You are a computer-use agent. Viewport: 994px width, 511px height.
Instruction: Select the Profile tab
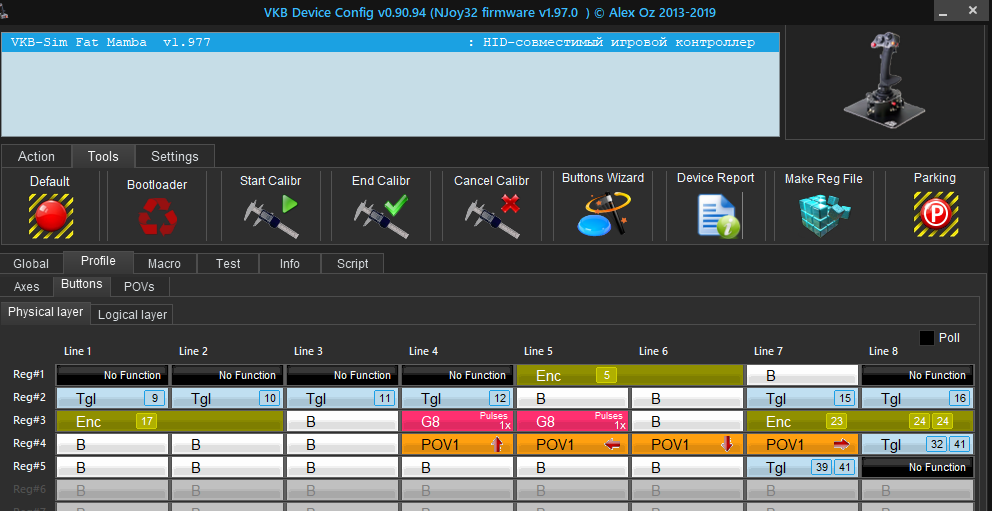pyautogui.click(x=98, y=261)
